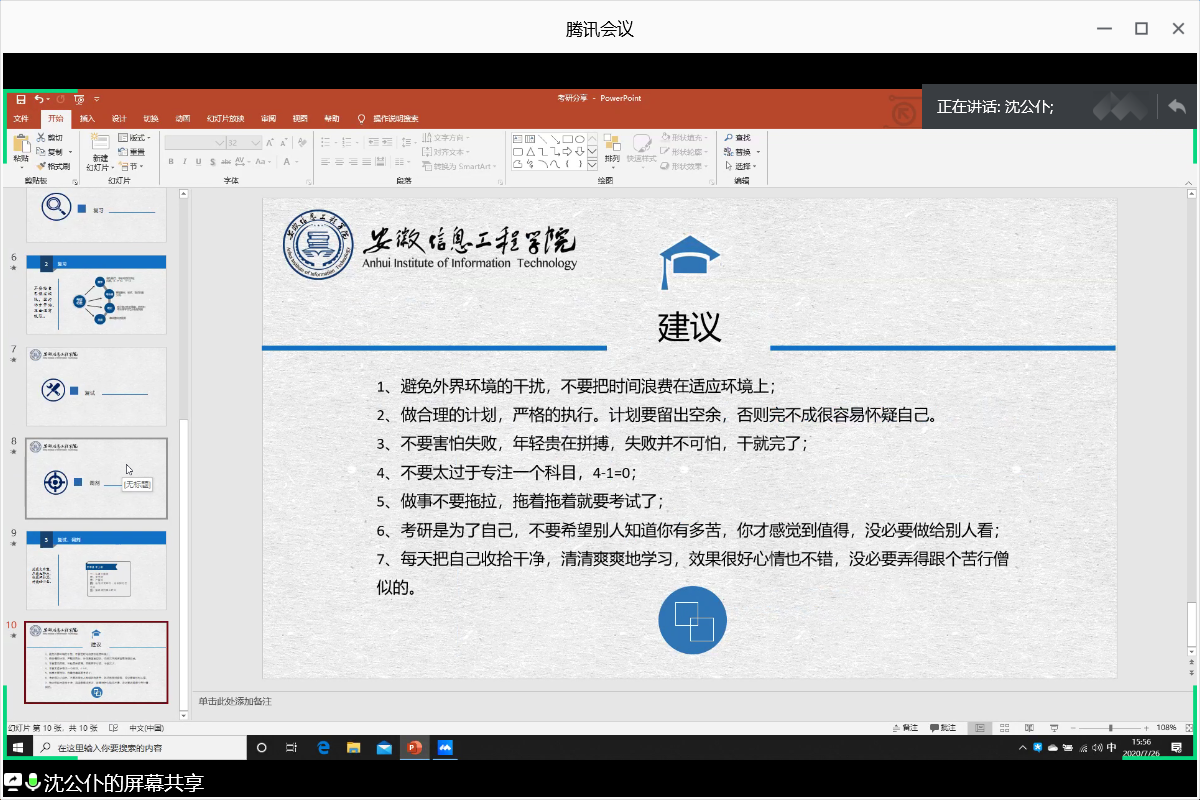Toggle text Shadow formatting
This screenshot has height=800, width=1200.
point(213,161)
